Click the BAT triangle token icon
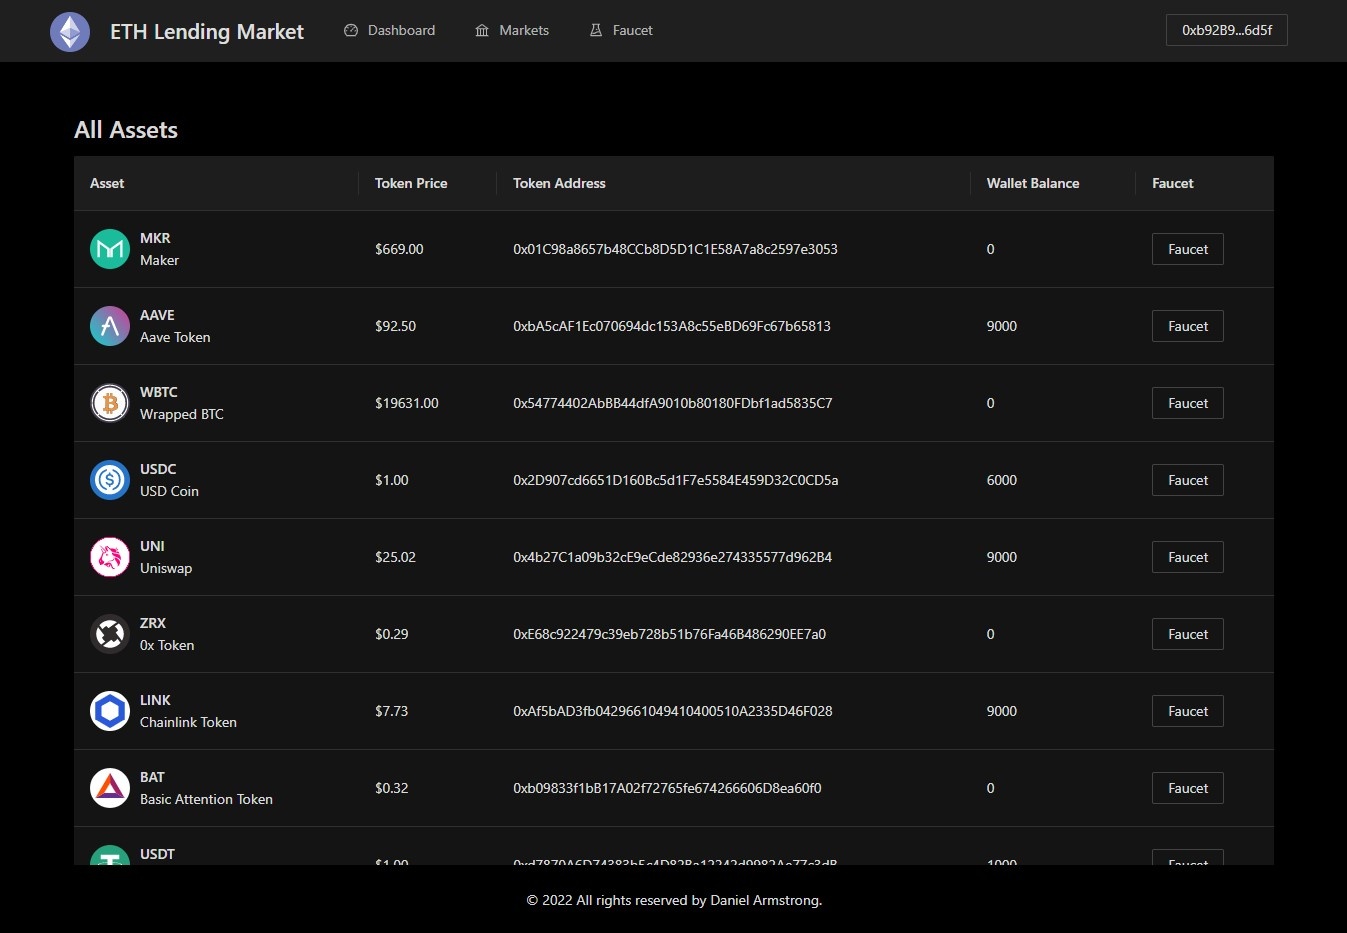1347x933 pixels. tap(110, 788)
